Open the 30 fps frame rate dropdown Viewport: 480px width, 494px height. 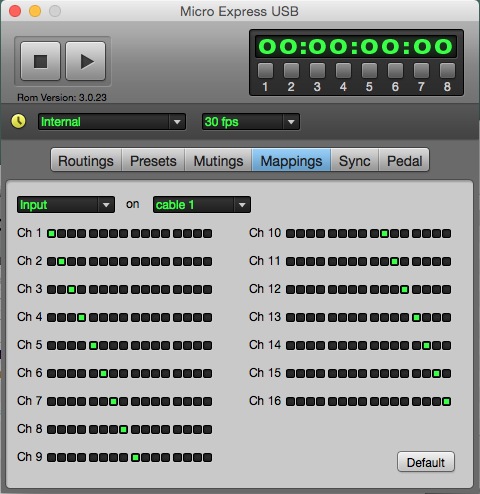[x=251, y=122]
